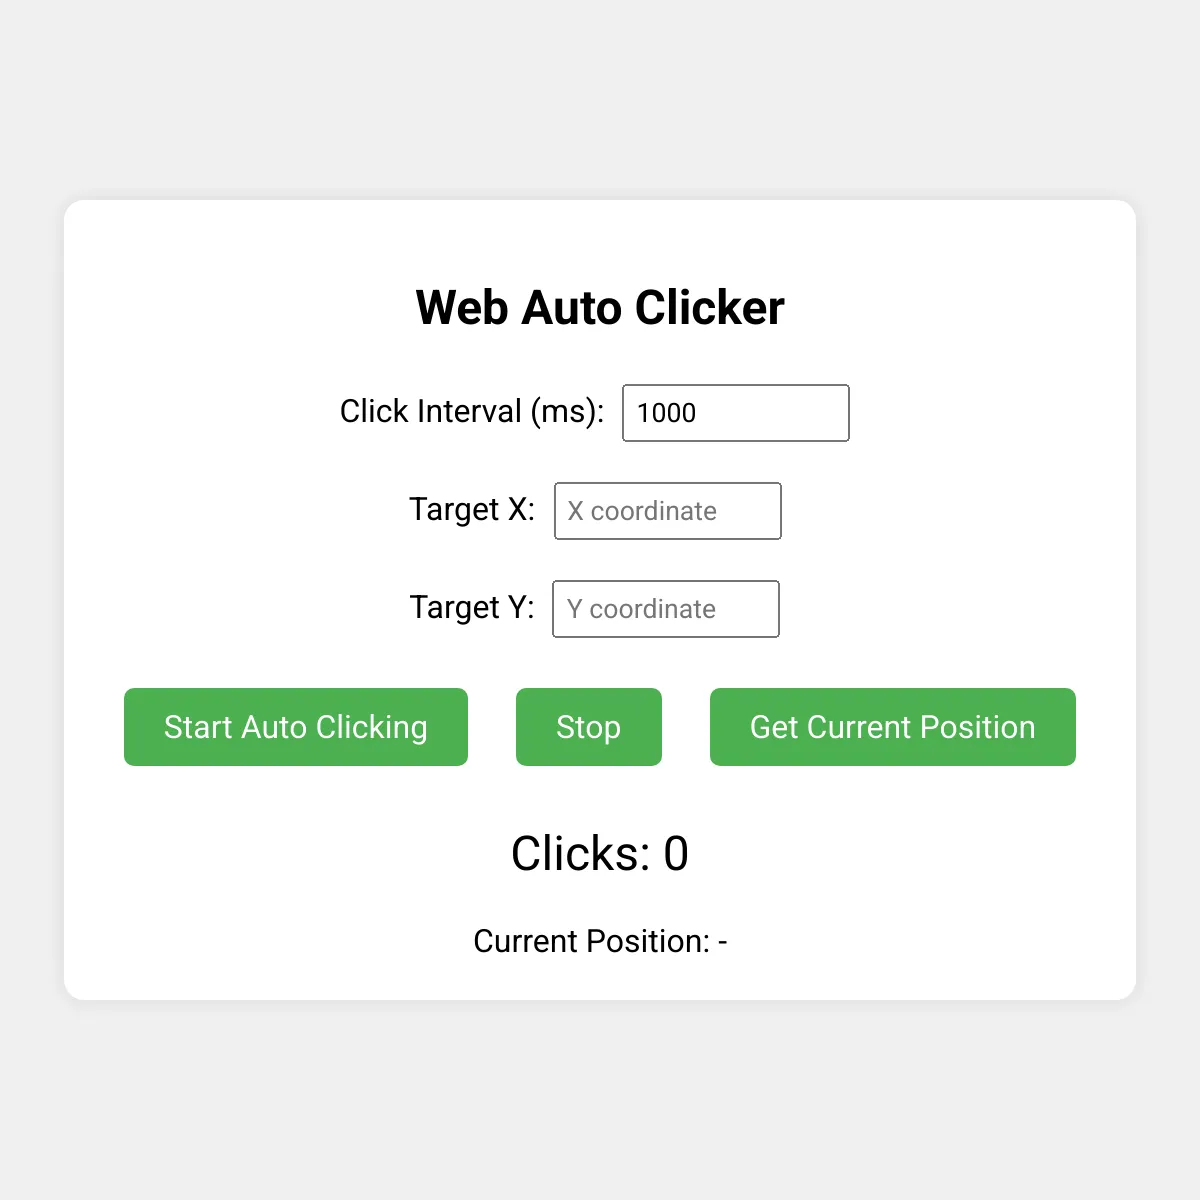Click the Target Y label text
This screenshot has height=1200, width=1200.
472,607
